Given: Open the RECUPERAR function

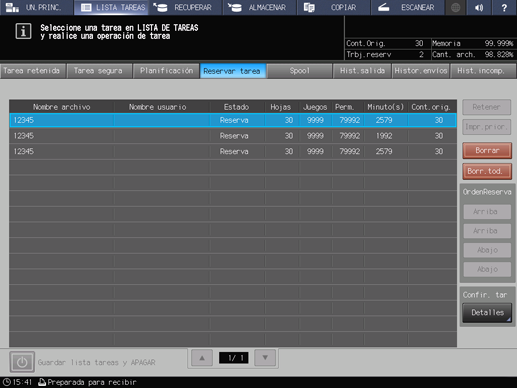Looking at the screenshot, I should click(x=186, y=7).
